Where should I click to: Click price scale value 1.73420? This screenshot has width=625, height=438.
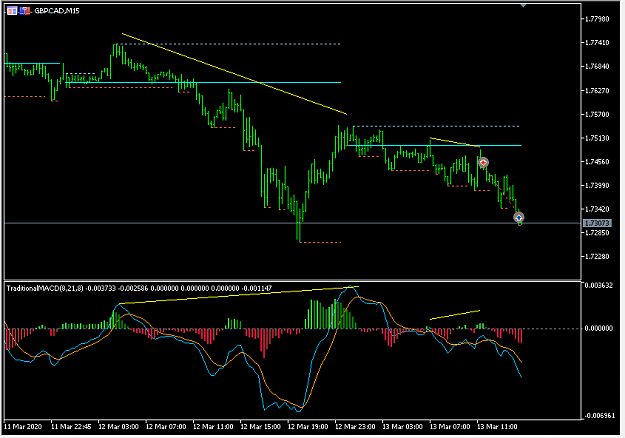tap(597, 209)
